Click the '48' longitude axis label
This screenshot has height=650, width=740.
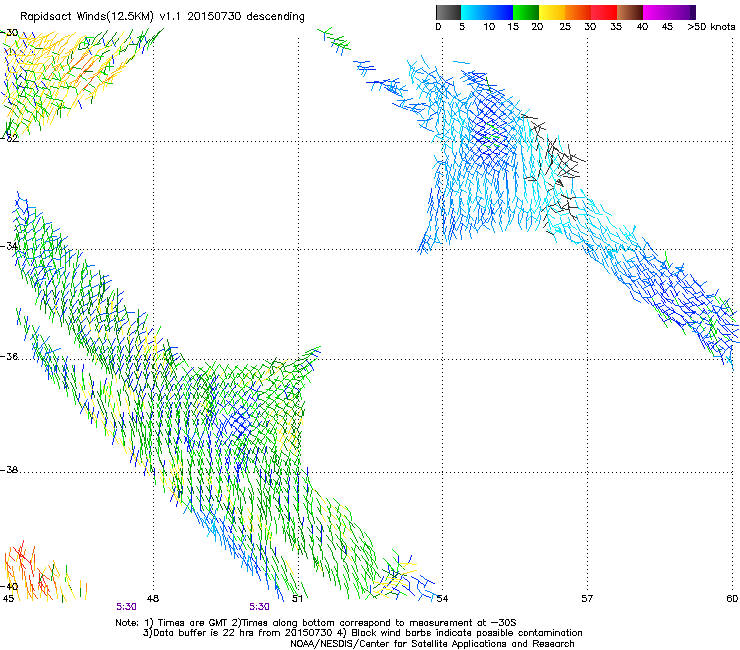[x=153, y=599]
